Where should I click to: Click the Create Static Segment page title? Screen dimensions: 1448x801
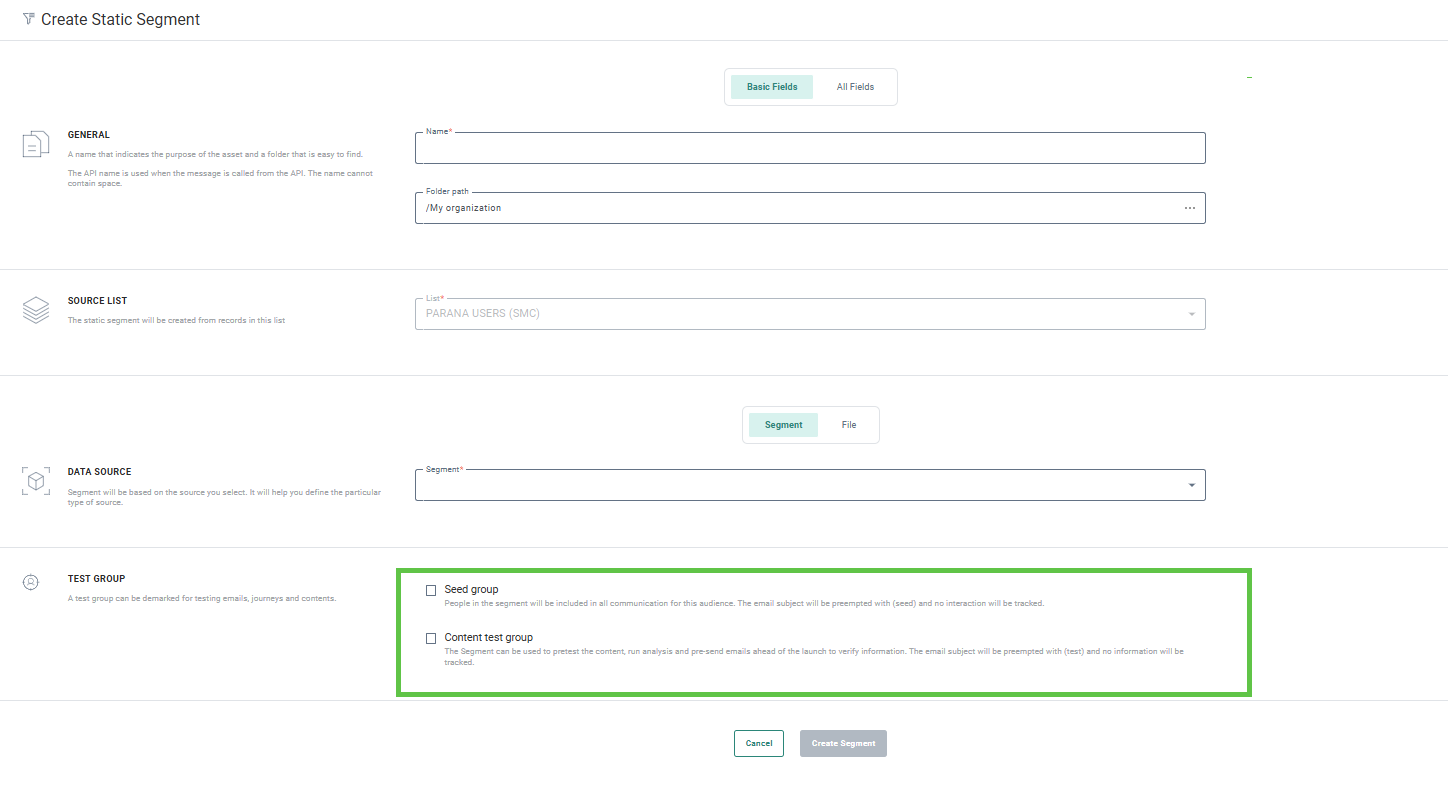(120, 20)
